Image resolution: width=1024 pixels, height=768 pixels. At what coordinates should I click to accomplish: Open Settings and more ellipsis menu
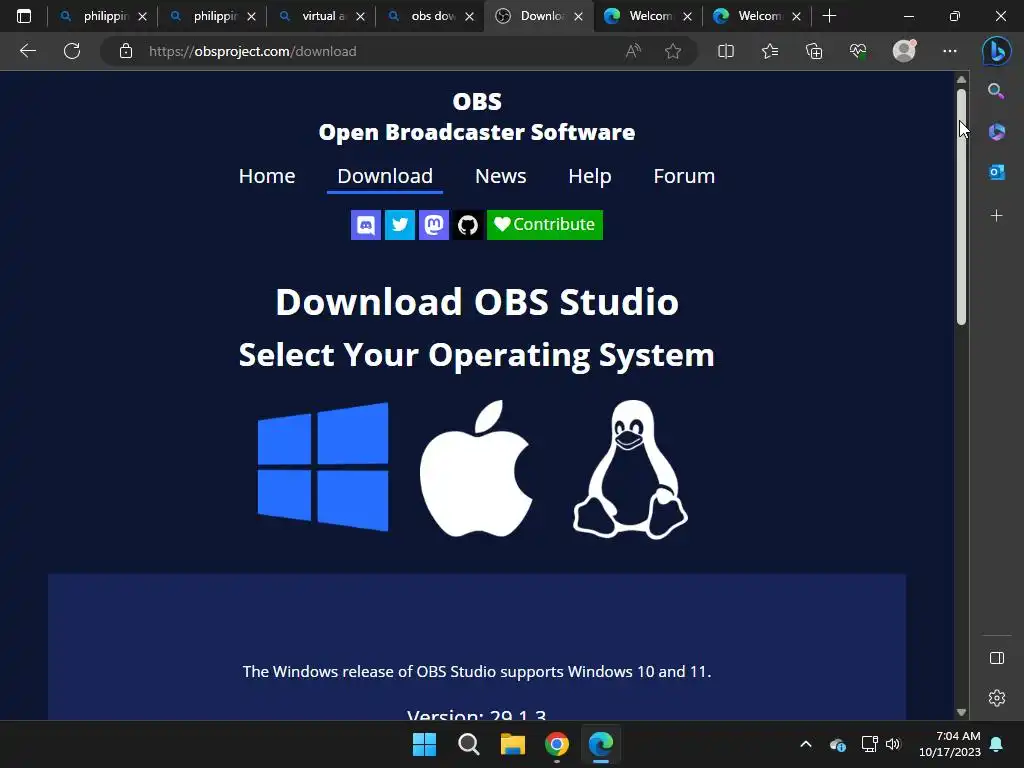point(950,51)
